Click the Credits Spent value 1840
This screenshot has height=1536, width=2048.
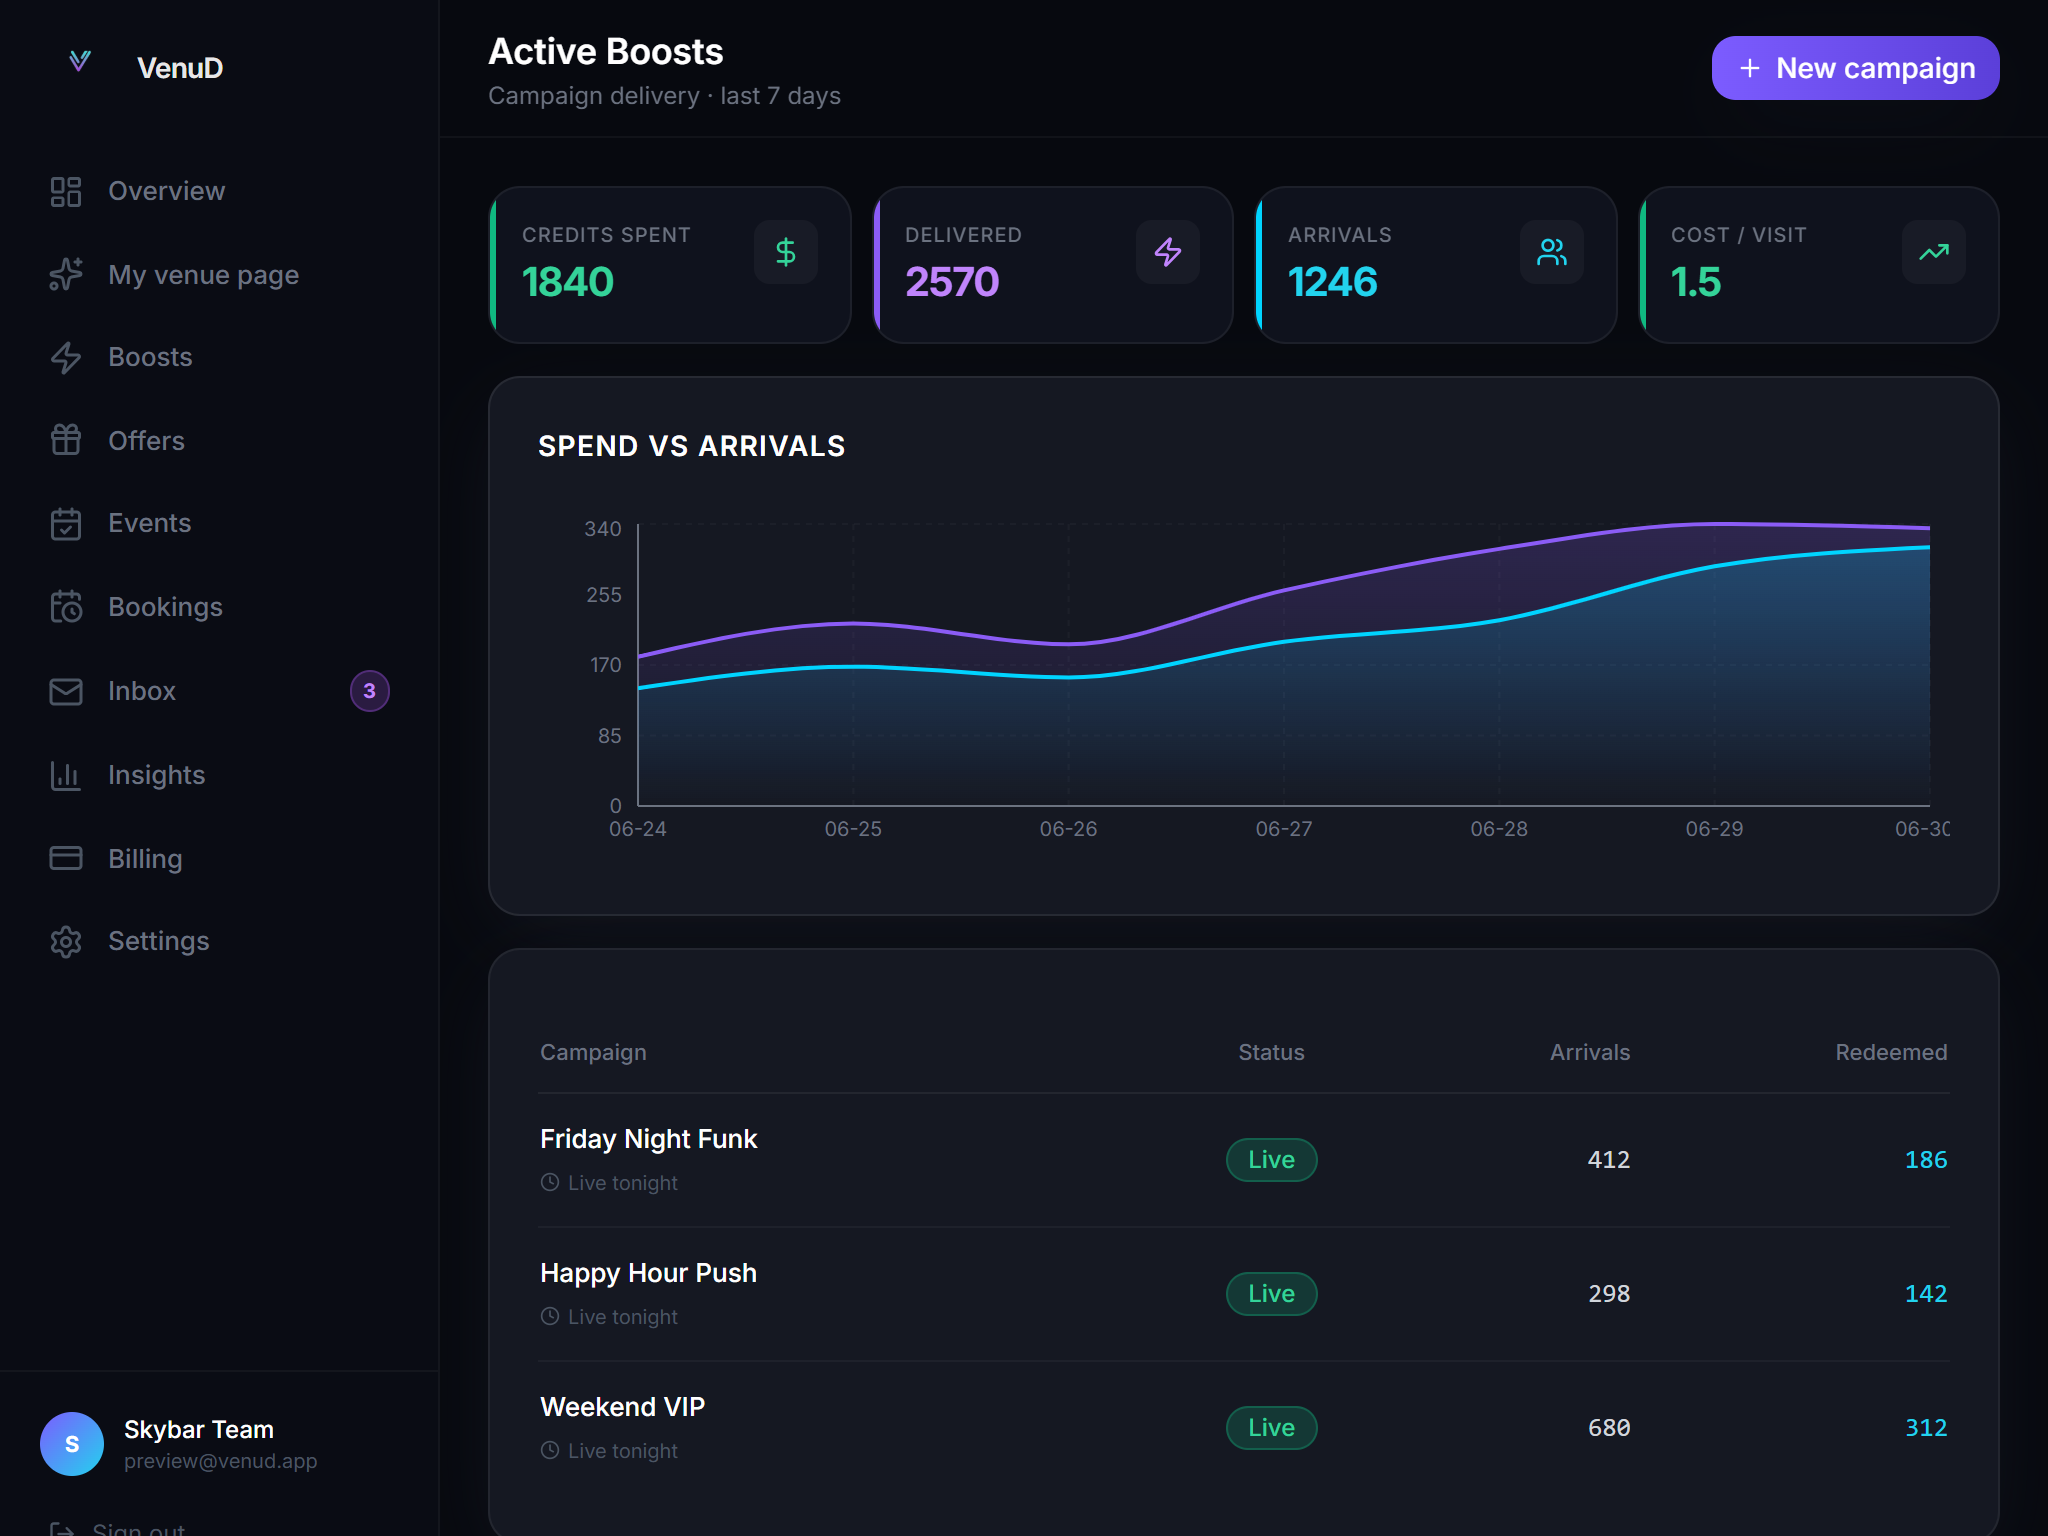click(568, 282)
